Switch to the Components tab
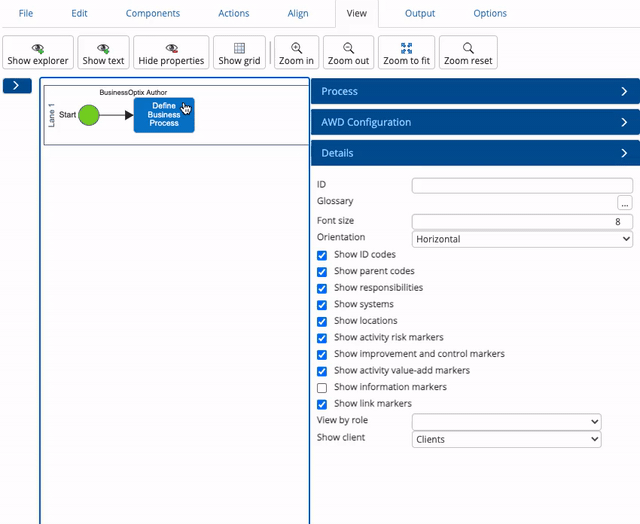This screenshot has height=524, width=640. pos(154,14)
